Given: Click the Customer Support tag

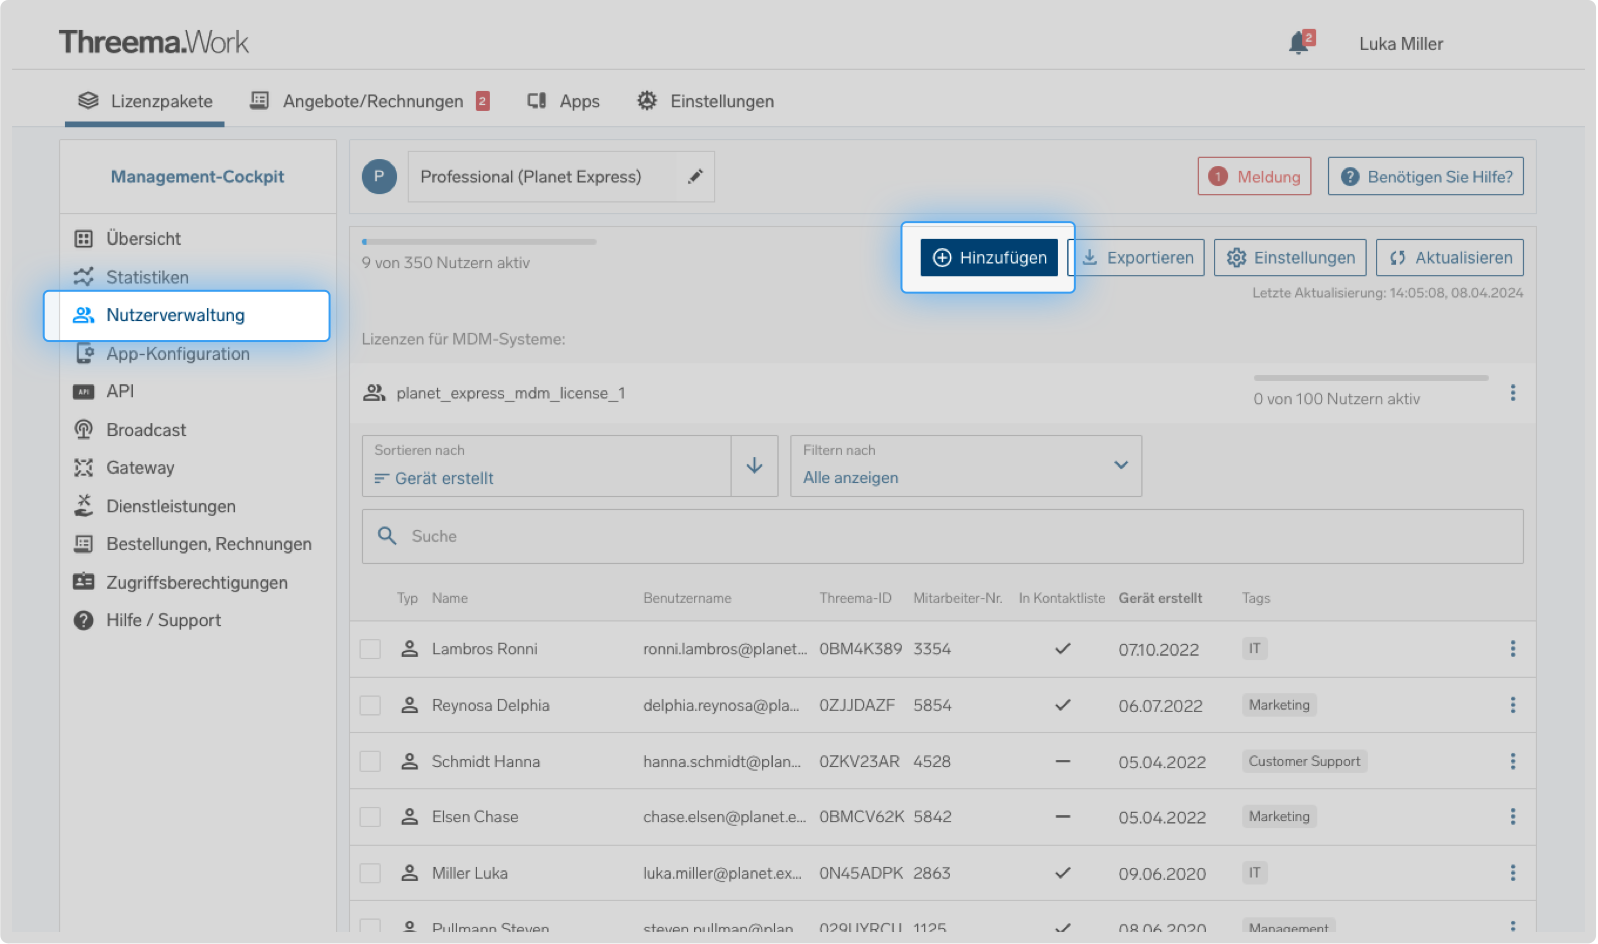Looking at the screenshot, I should 1304,761.
